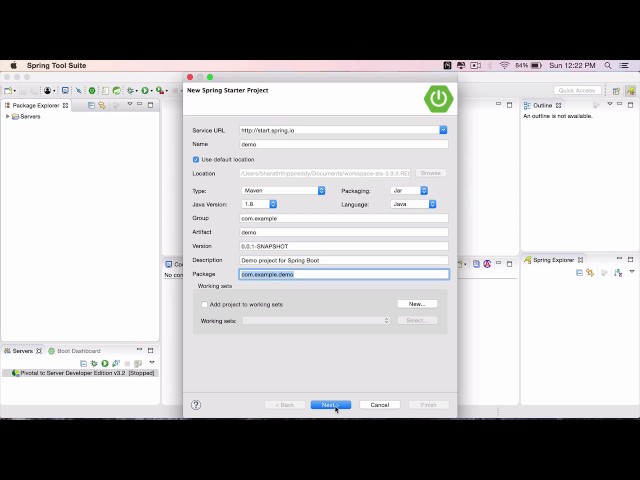The height and width of the screenshot is (480, 640).
Task: Click the Publish to server icon
Action: coord(138,363)
